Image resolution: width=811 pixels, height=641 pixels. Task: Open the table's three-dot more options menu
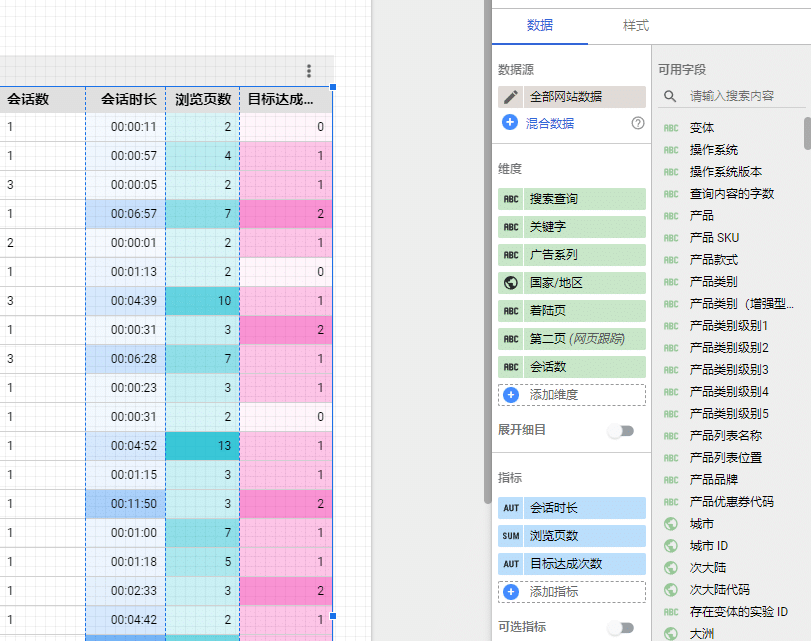click(309, 71)
